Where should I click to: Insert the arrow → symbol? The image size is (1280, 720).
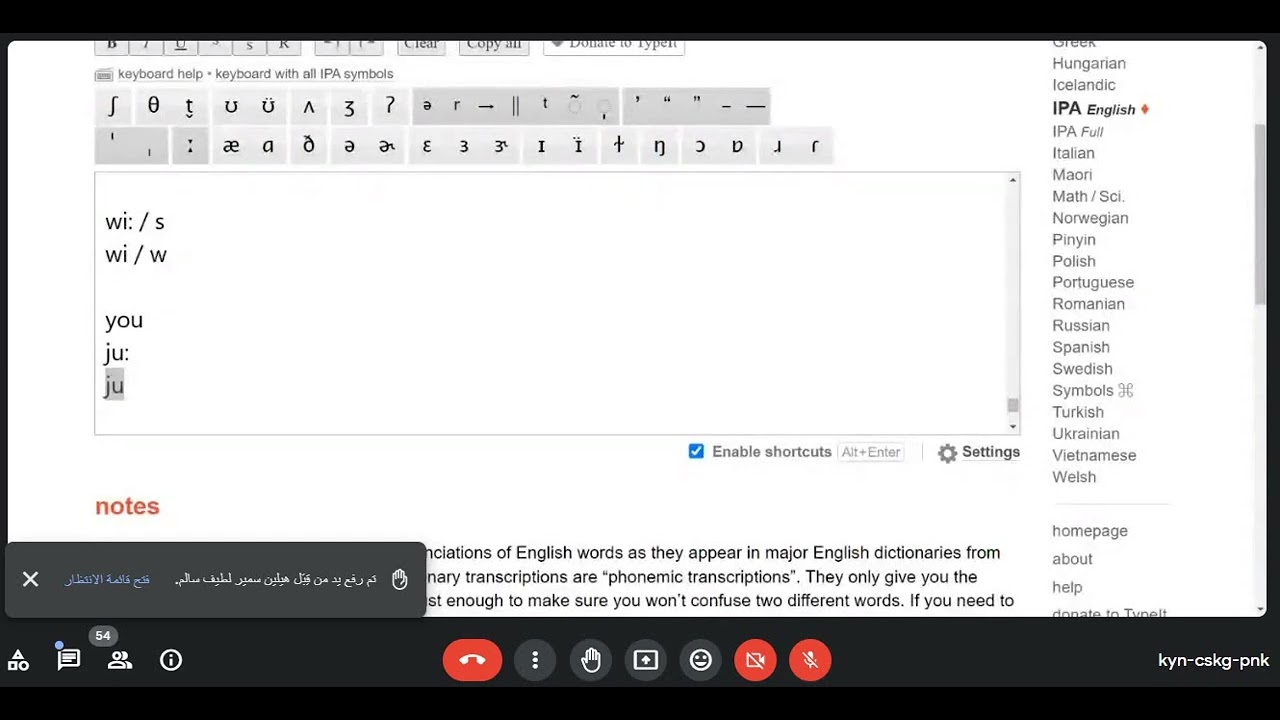(x=486, y=106)
